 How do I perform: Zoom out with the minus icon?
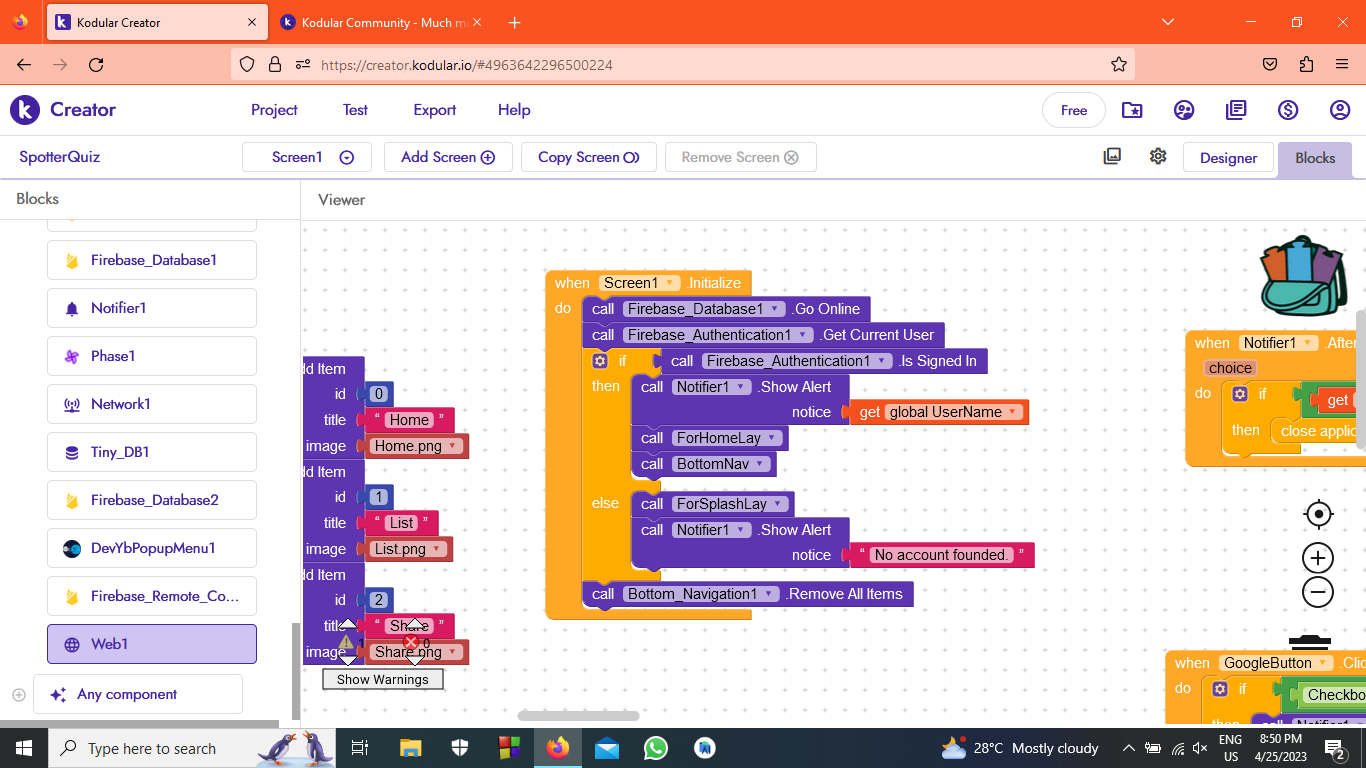(1318, 592)
